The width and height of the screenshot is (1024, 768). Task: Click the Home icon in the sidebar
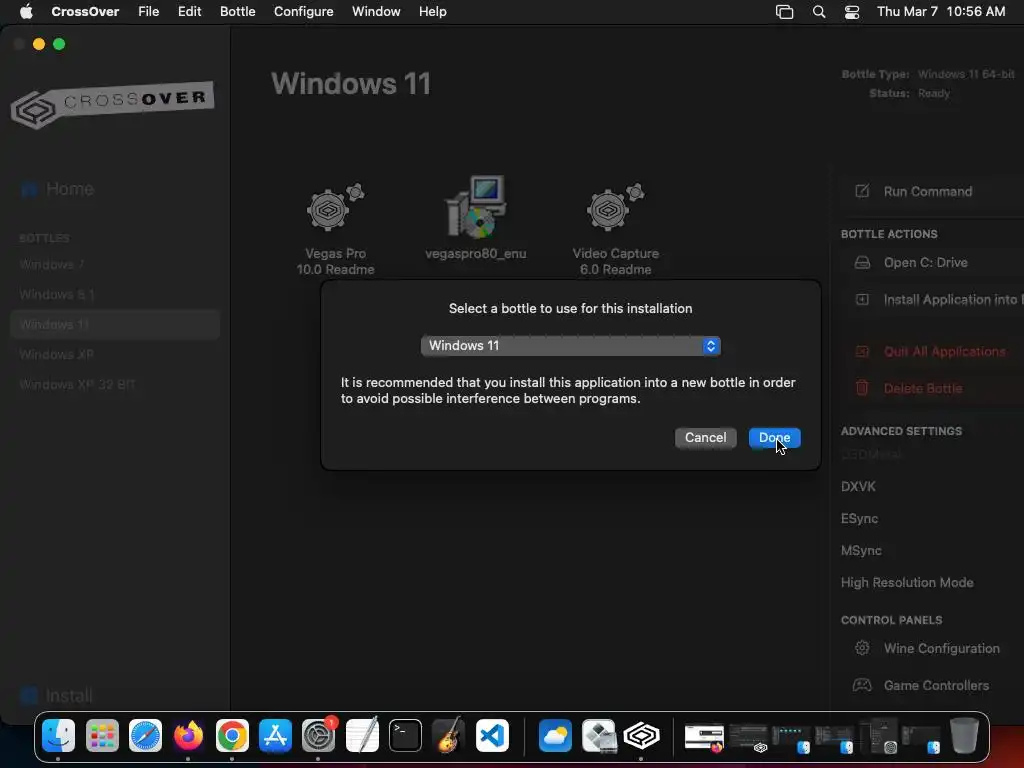(x=29, y=189)
